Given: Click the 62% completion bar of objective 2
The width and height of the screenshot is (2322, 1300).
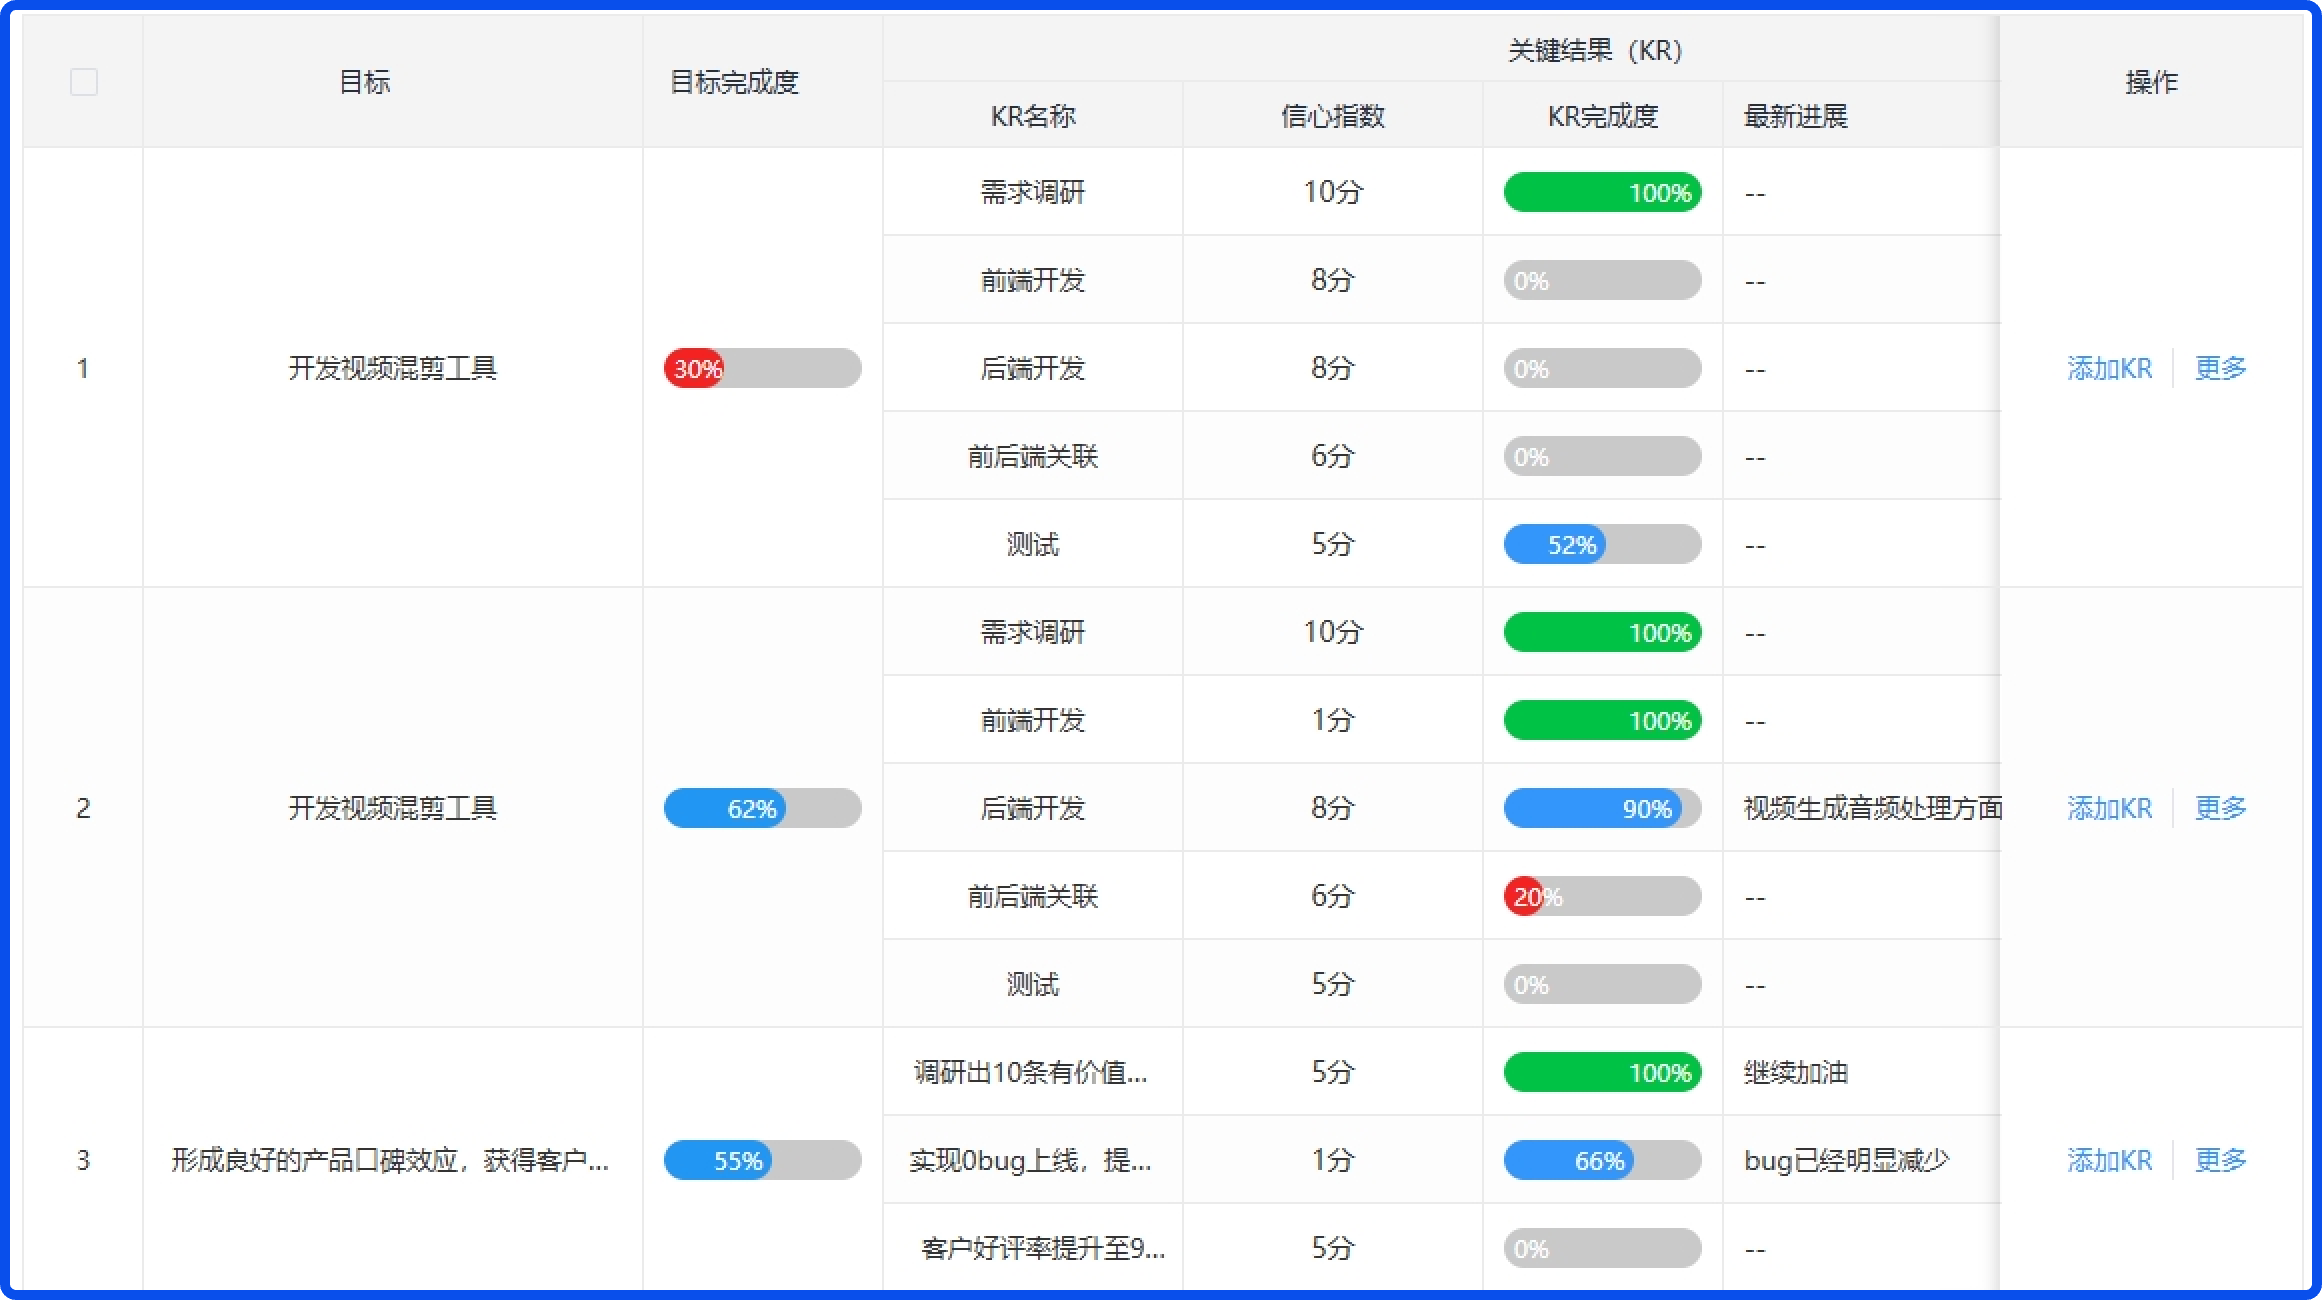Looking at the screenshot, I should click(762, 808).
